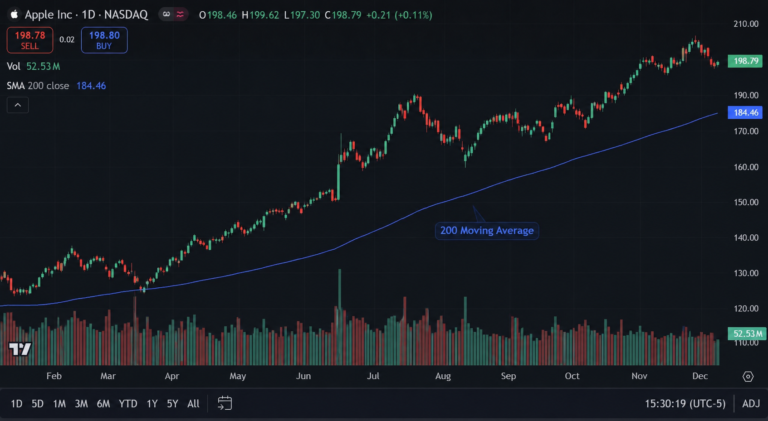Open the 15:30:19 (UTC-5) timezone menu

tap(685, 404)
